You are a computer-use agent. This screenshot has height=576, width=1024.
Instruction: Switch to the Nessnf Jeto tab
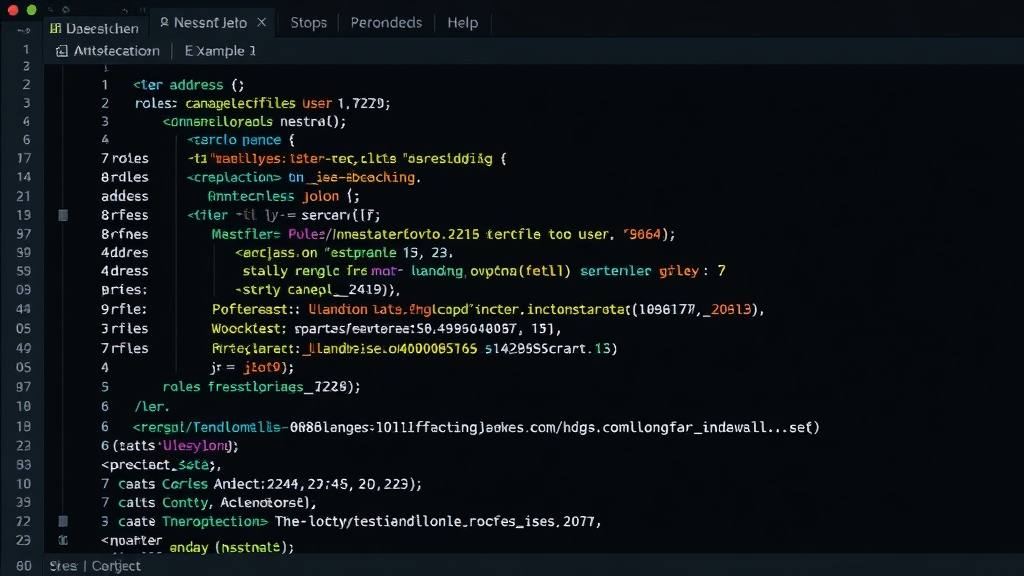[213, 23]
